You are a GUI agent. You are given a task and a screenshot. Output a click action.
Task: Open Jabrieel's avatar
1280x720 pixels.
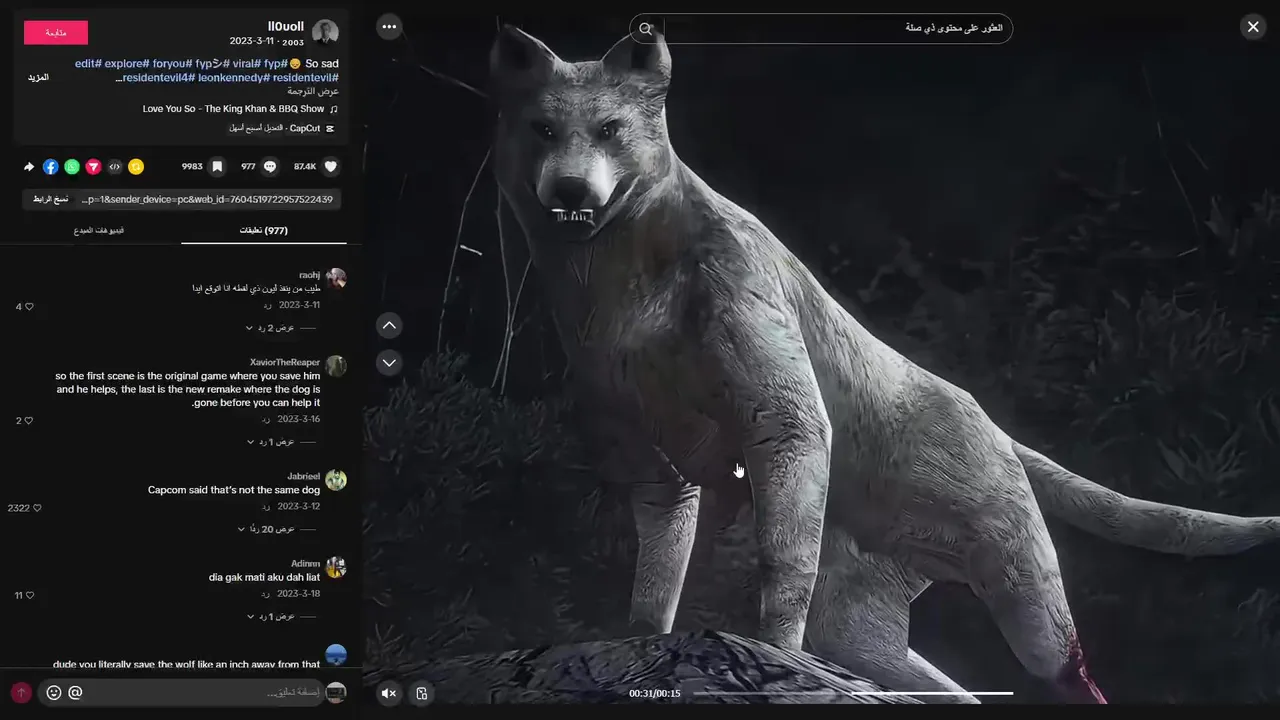point(336,480)
